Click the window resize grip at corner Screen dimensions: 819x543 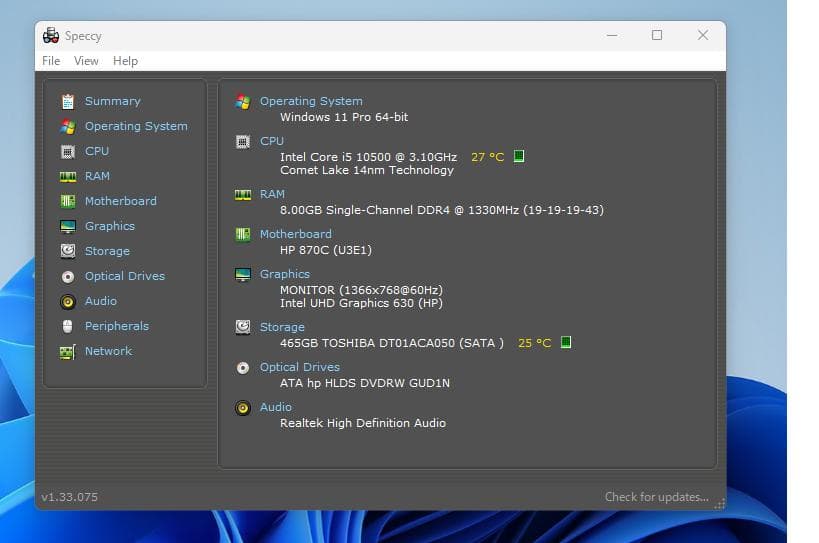click(720, 504)
